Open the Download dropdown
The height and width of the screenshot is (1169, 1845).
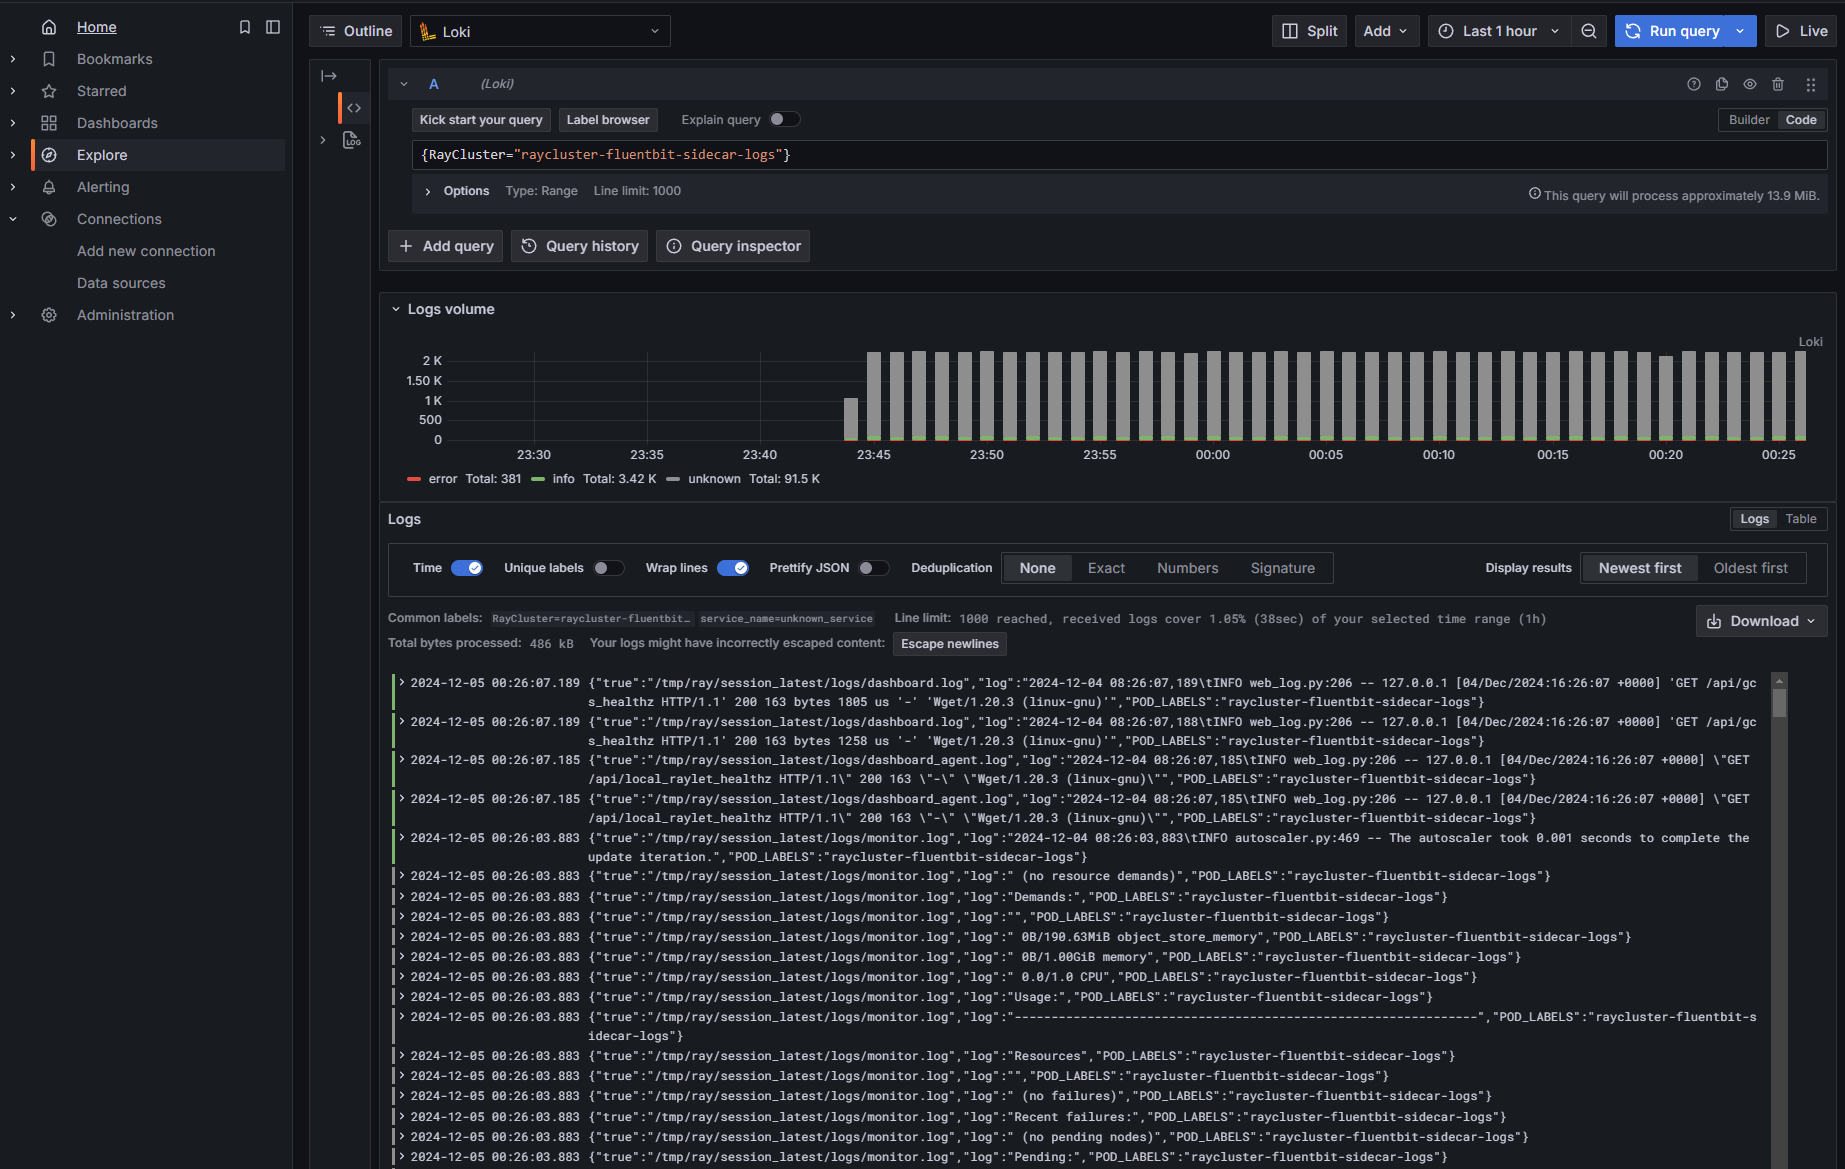1761,621
